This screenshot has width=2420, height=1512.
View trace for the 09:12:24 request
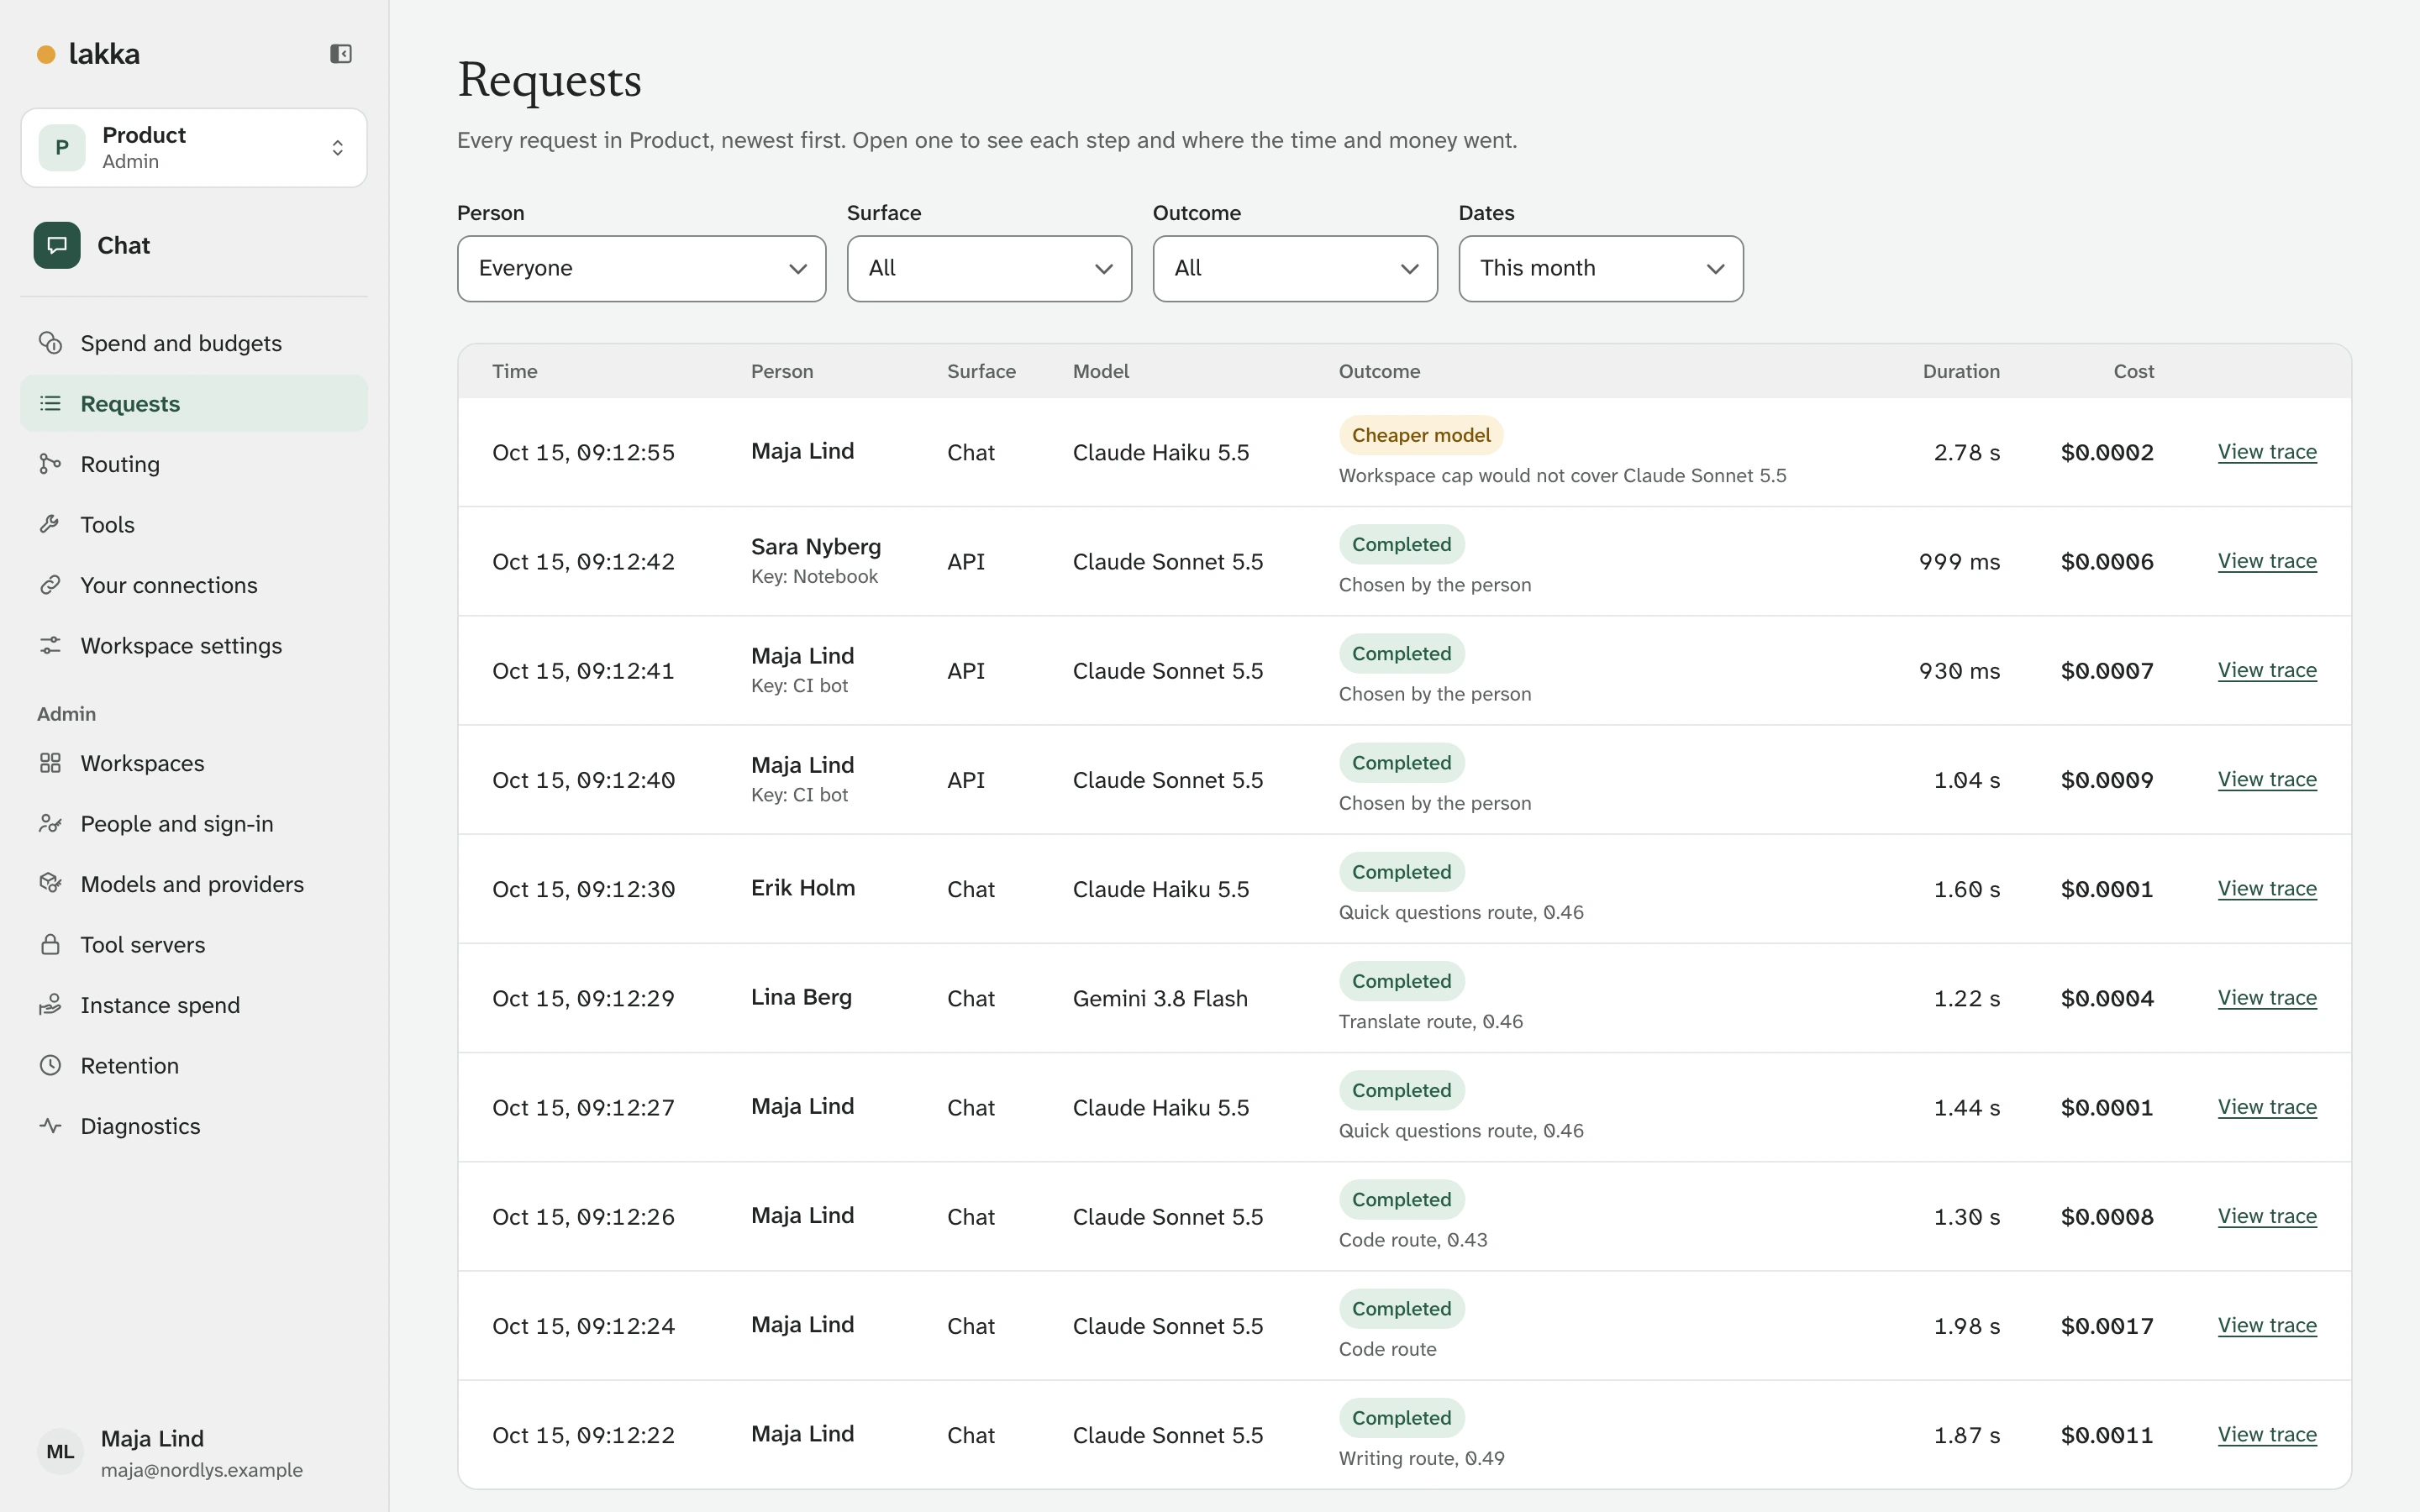[x=2267, y=1325]
